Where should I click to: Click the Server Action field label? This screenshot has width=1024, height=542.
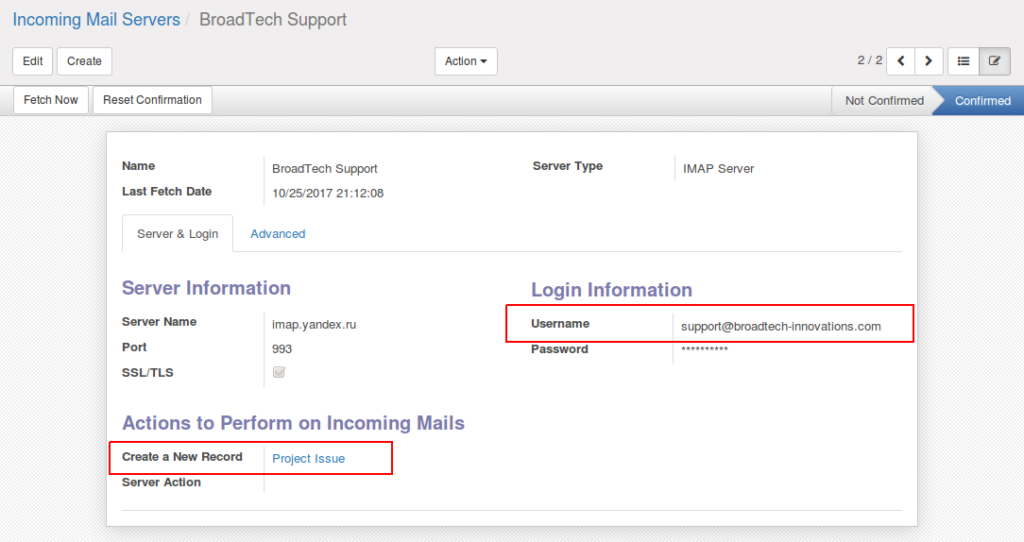point(161,483)
